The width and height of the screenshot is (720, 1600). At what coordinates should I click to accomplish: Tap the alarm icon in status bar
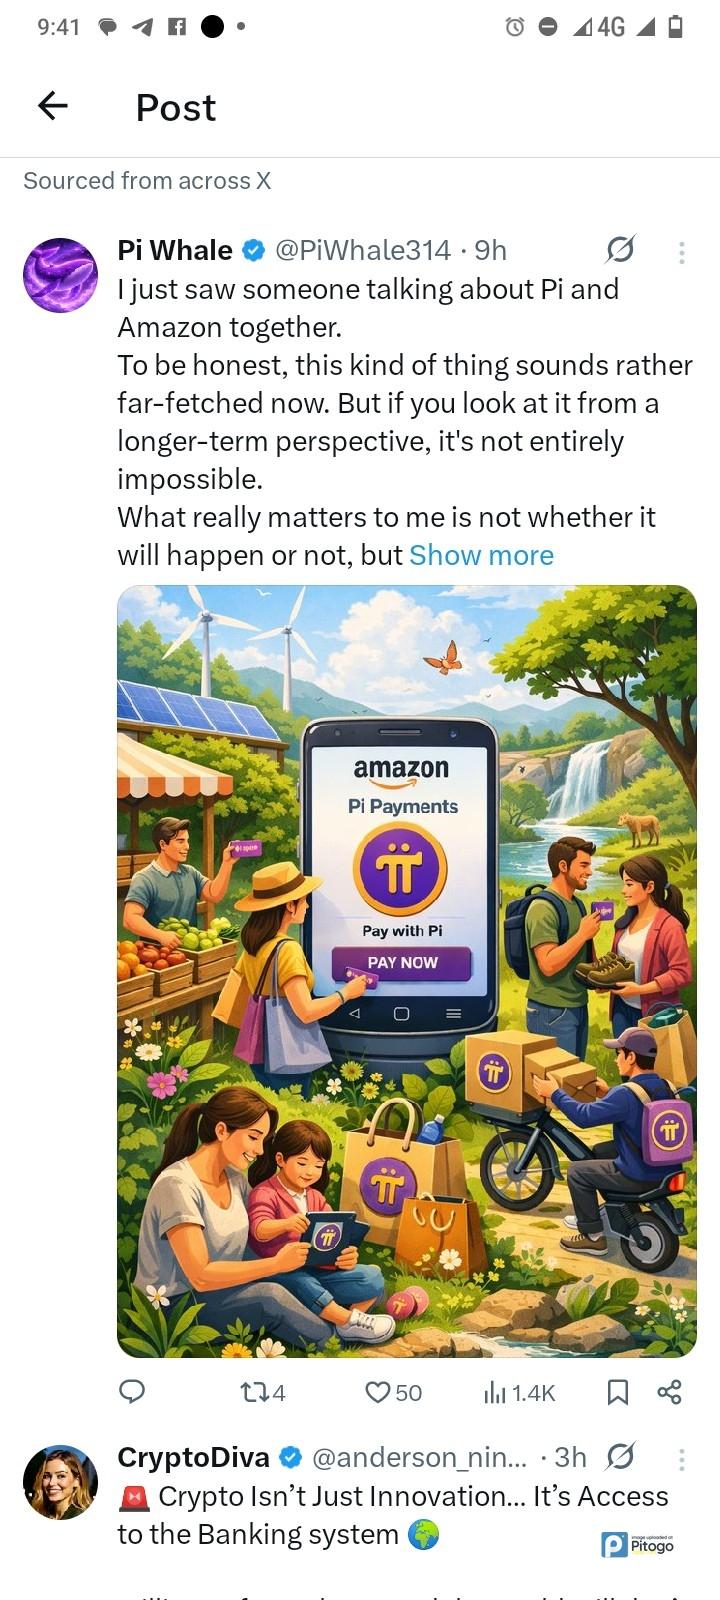click(515, 27)
